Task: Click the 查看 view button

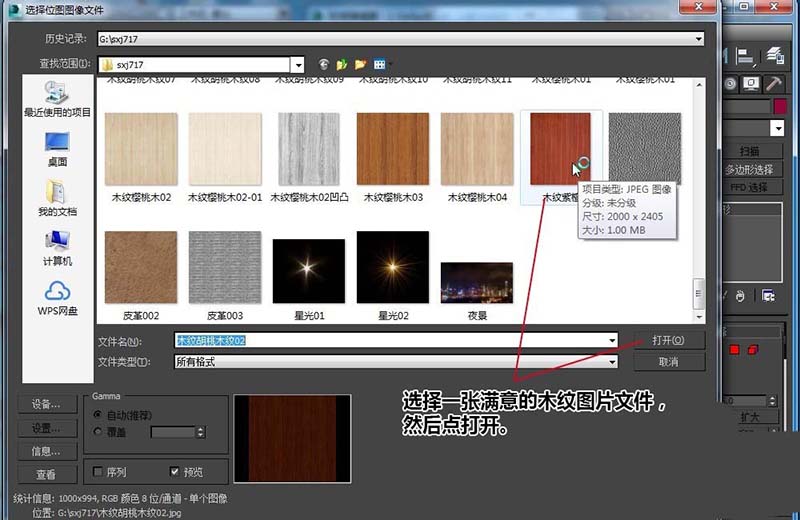Action: point(47,475)
